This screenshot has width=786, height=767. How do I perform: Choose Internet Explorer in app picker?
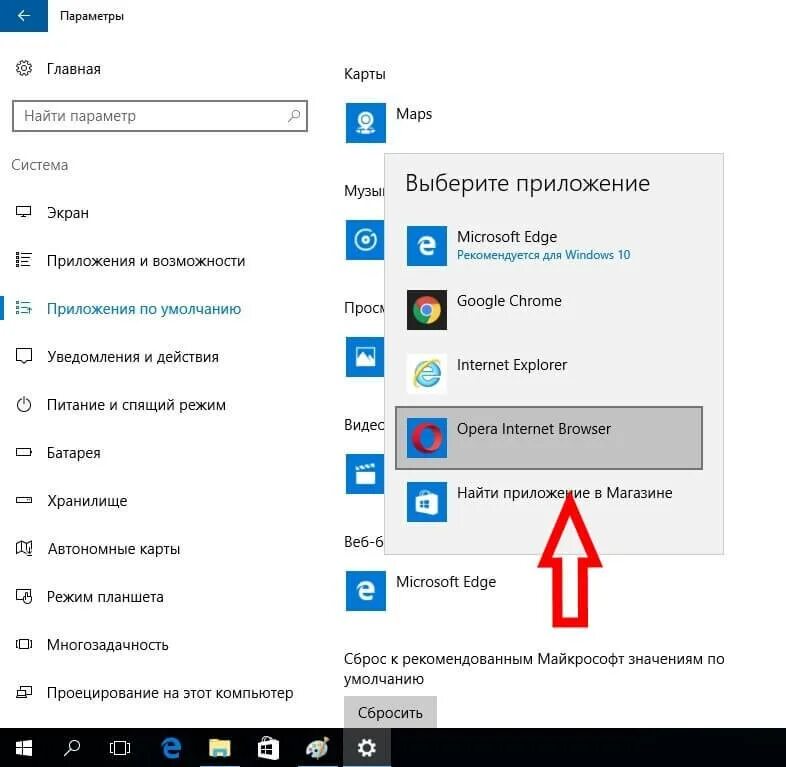[x=549, y=374]
